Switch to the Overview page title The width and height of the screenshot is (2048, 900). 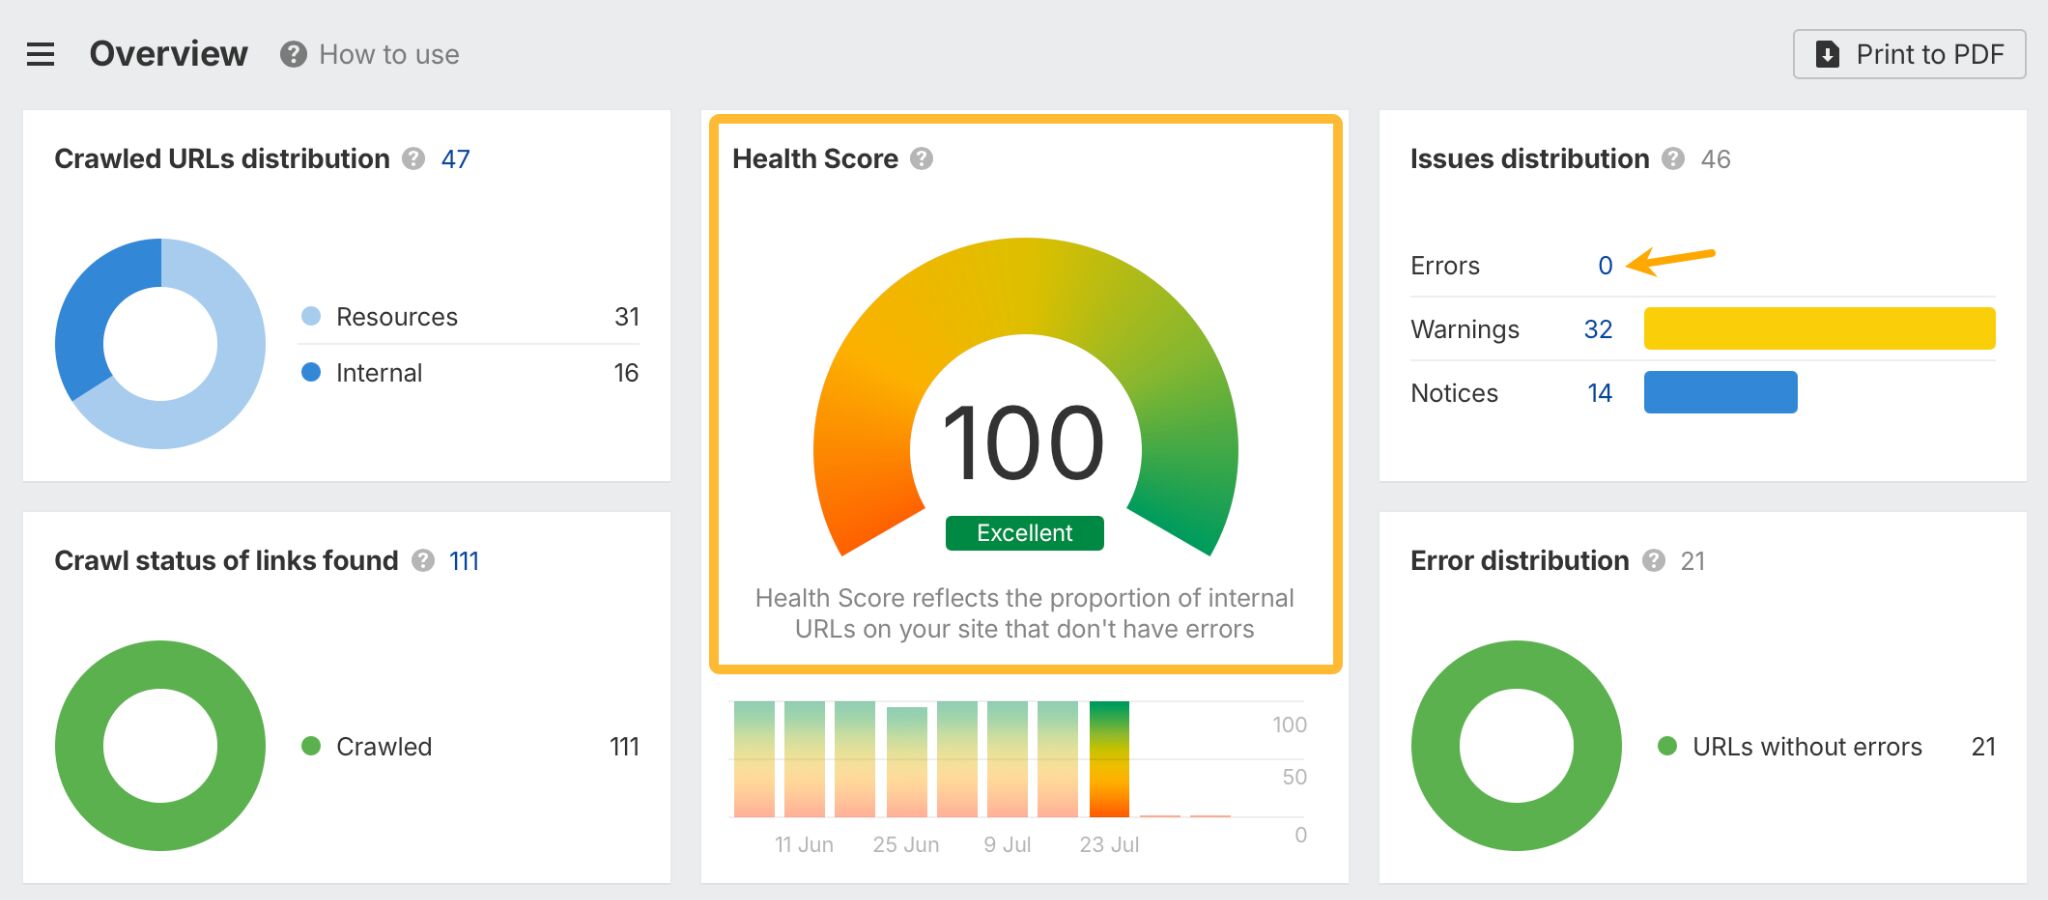(168, 53)
